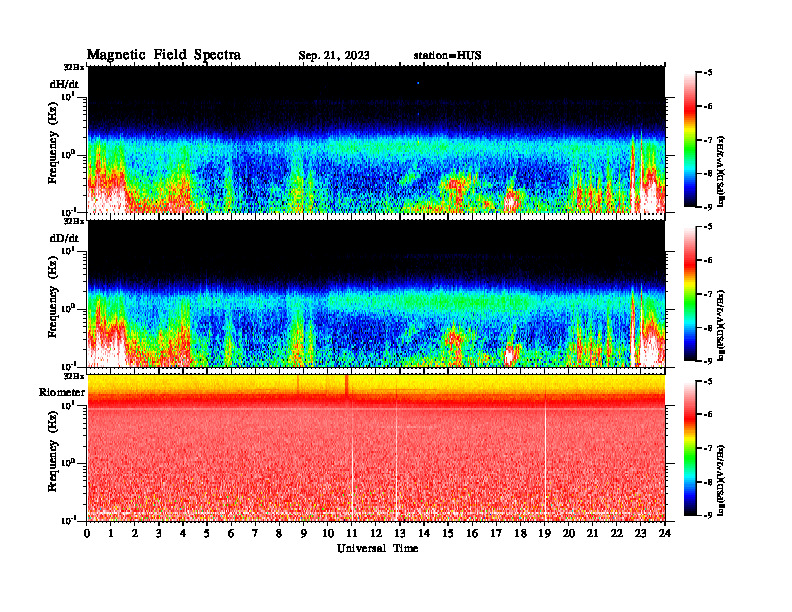Viewport: 792px width, 612px height.
Task: Click the hour 10 tick label on time axis
Action: click(328, 533)
